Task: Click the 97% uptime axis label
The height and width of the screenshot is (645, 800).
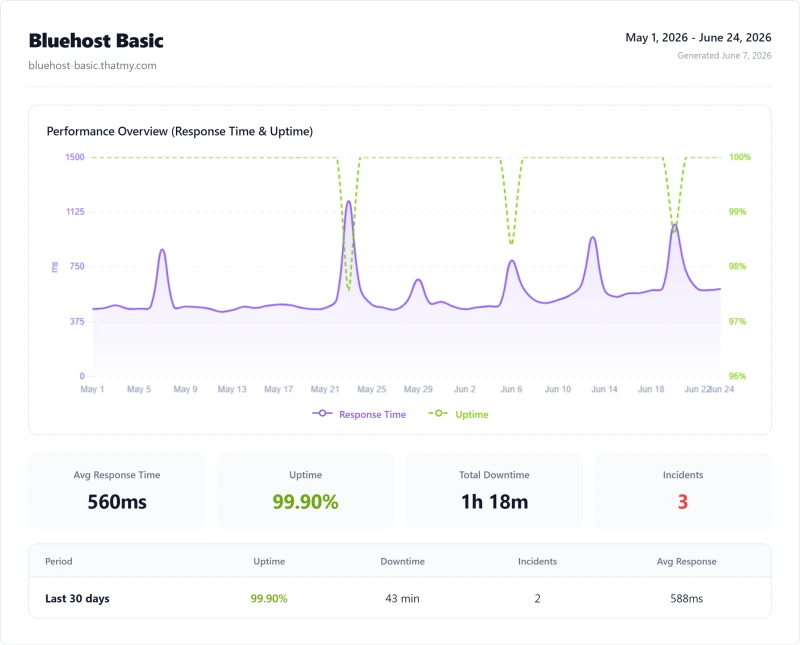Action: pos(737,321)
